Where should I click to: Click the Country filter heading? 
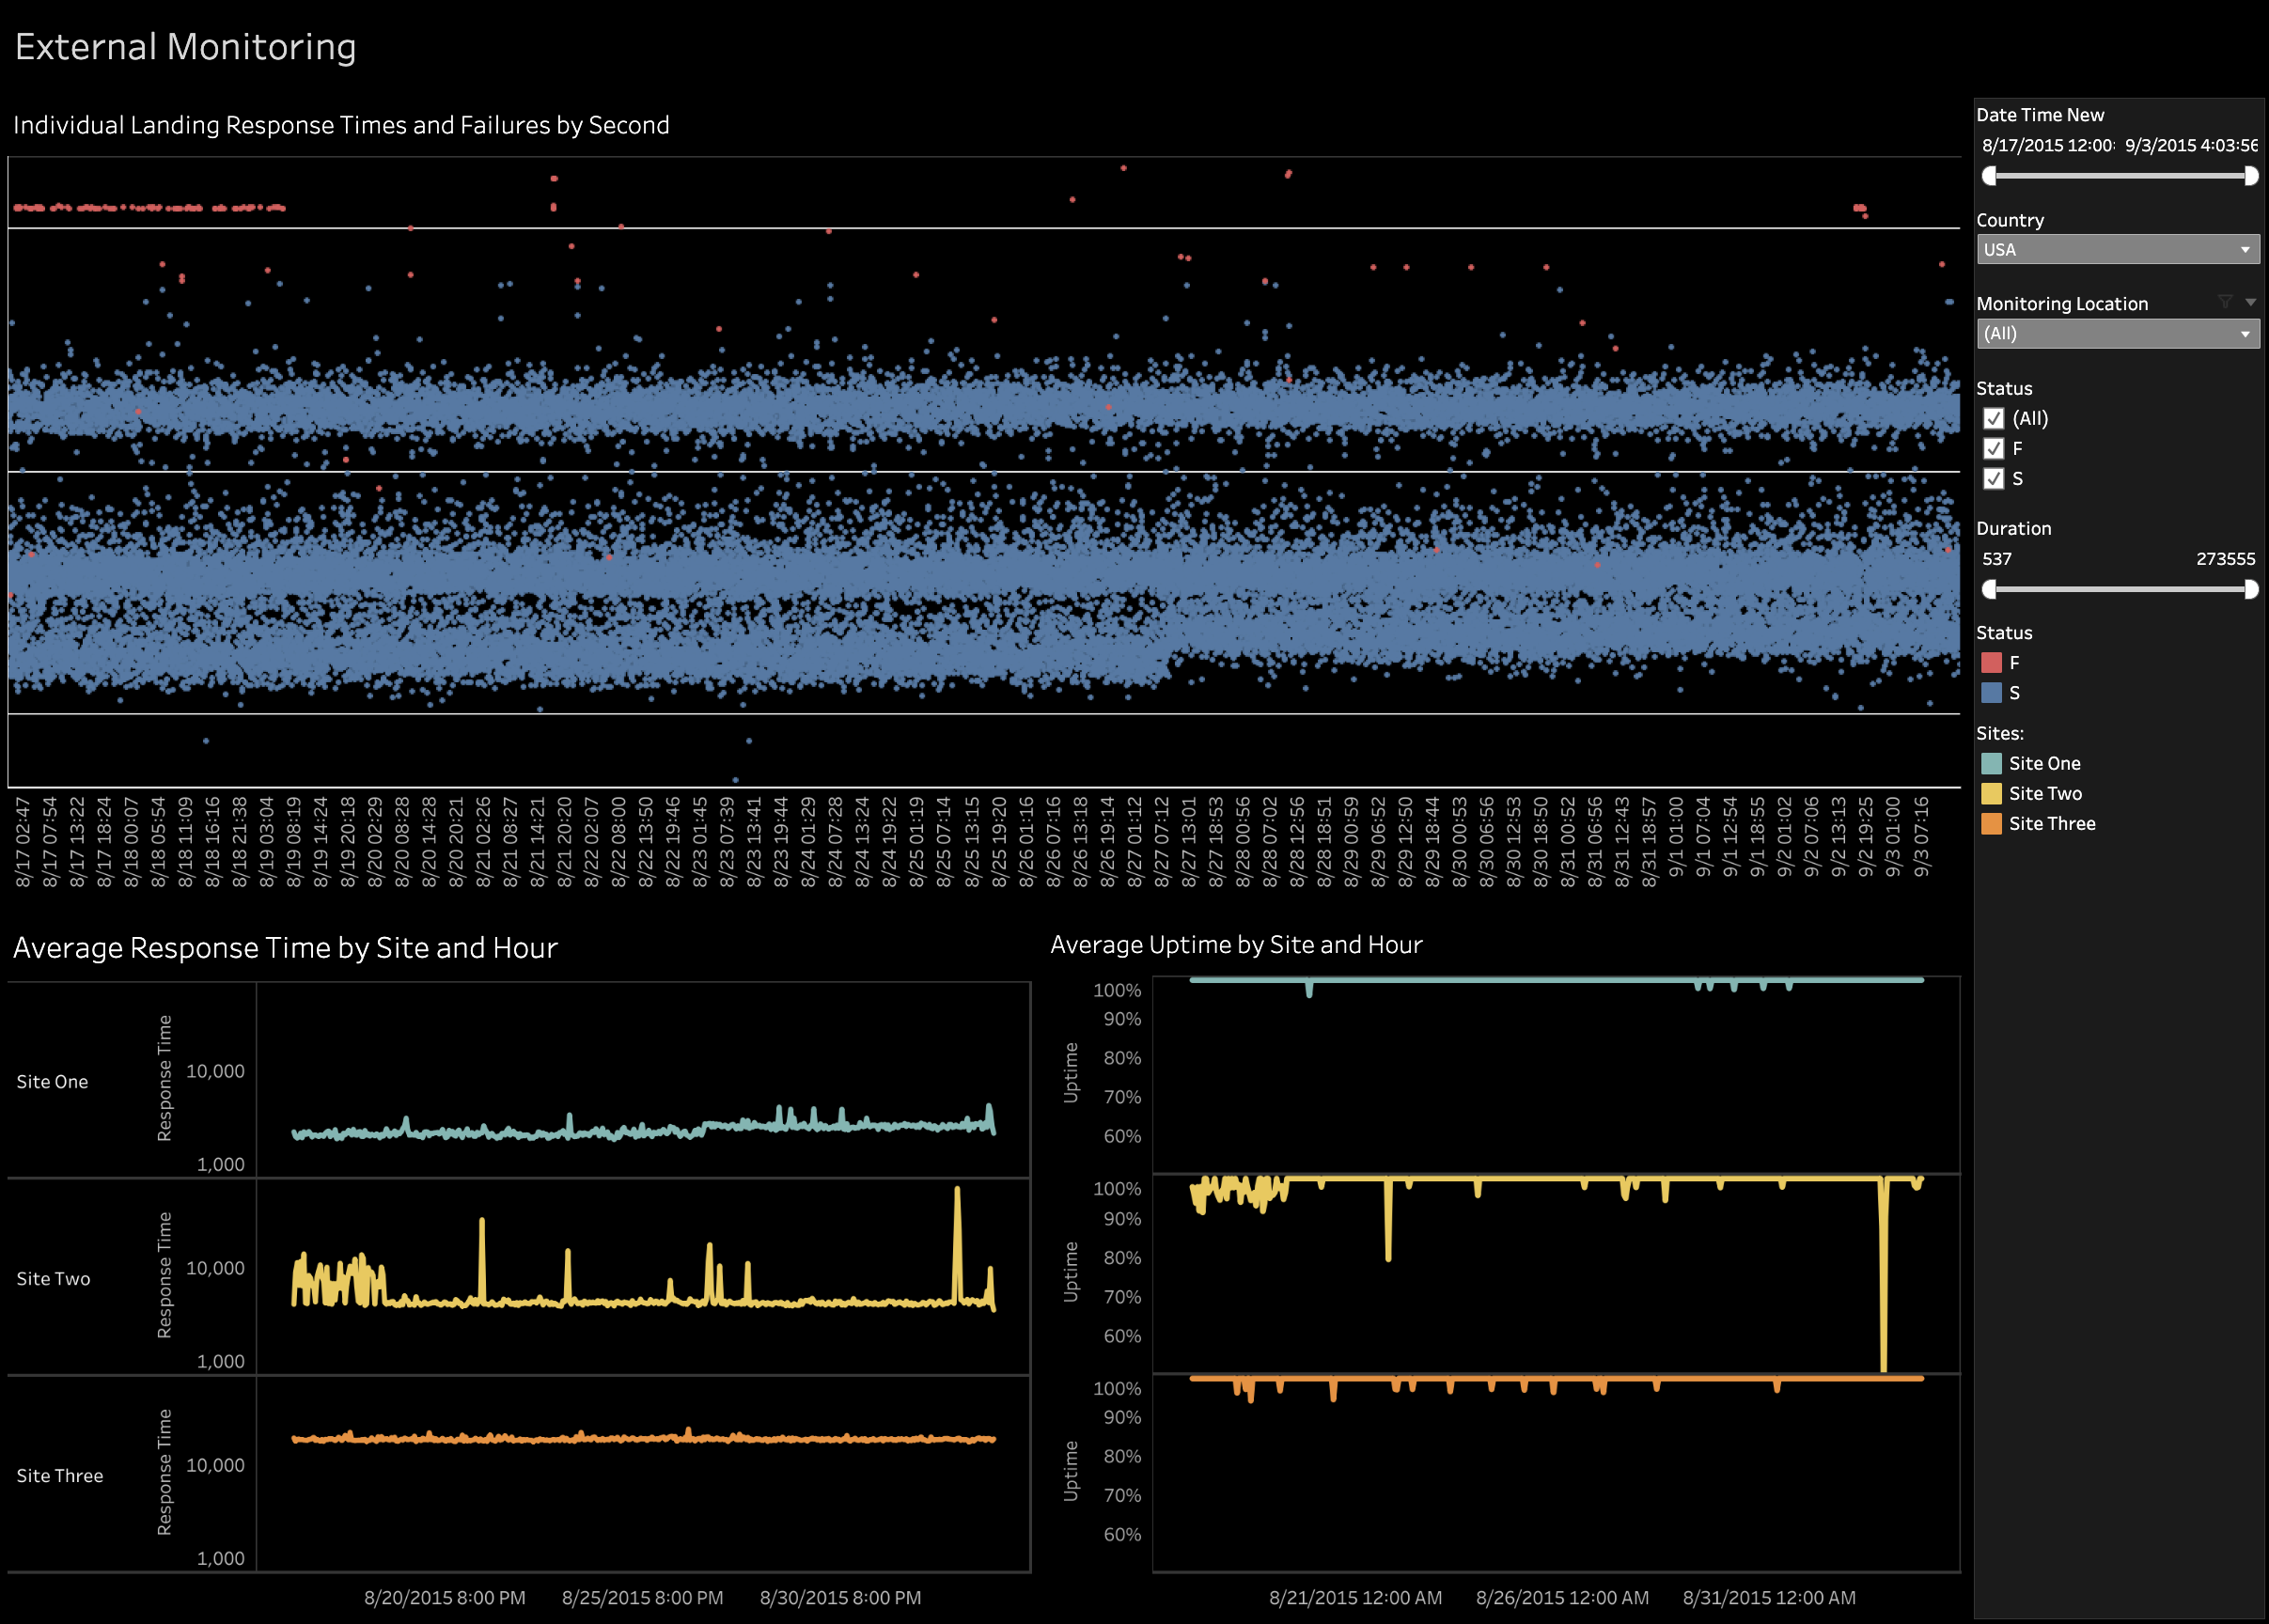pos(2010,220)
